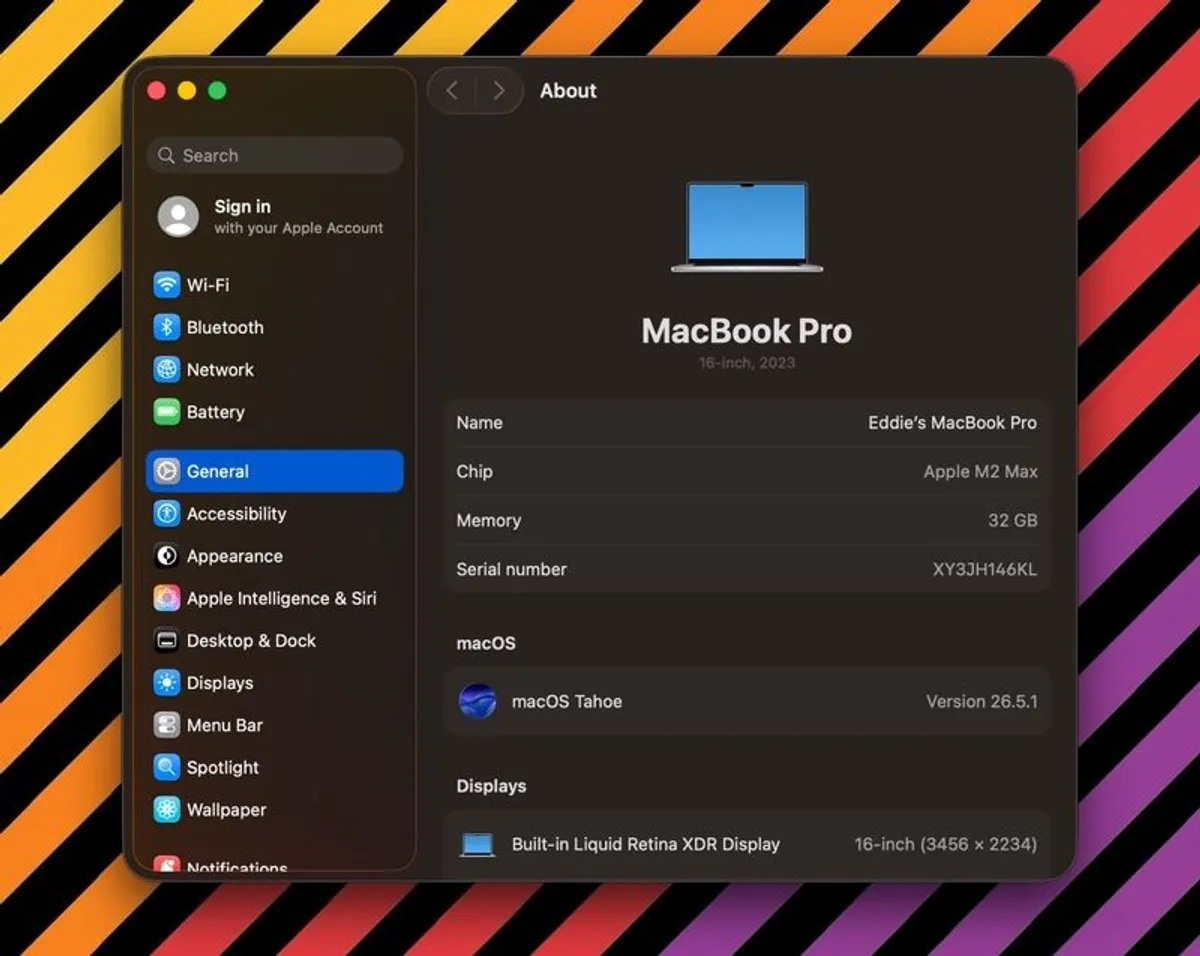Open the Battery icon in sidebar
The height and width of the screenshot is (956, 1200).
click(x=166, y=412)
